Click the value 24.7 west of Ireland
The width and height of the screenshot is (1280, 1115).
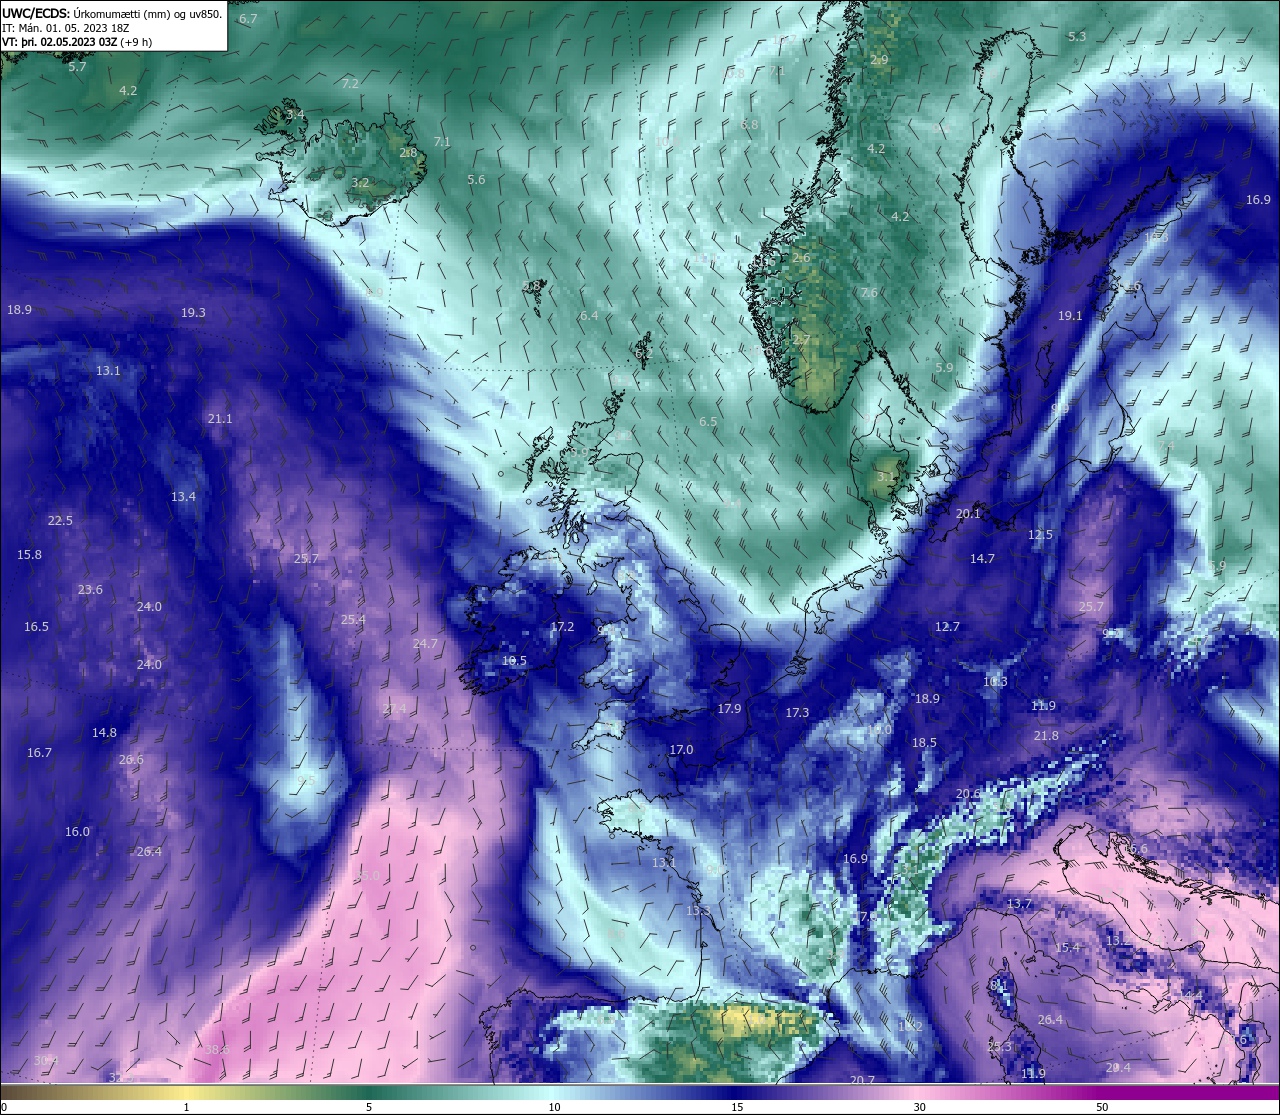[x=425, y=644]
